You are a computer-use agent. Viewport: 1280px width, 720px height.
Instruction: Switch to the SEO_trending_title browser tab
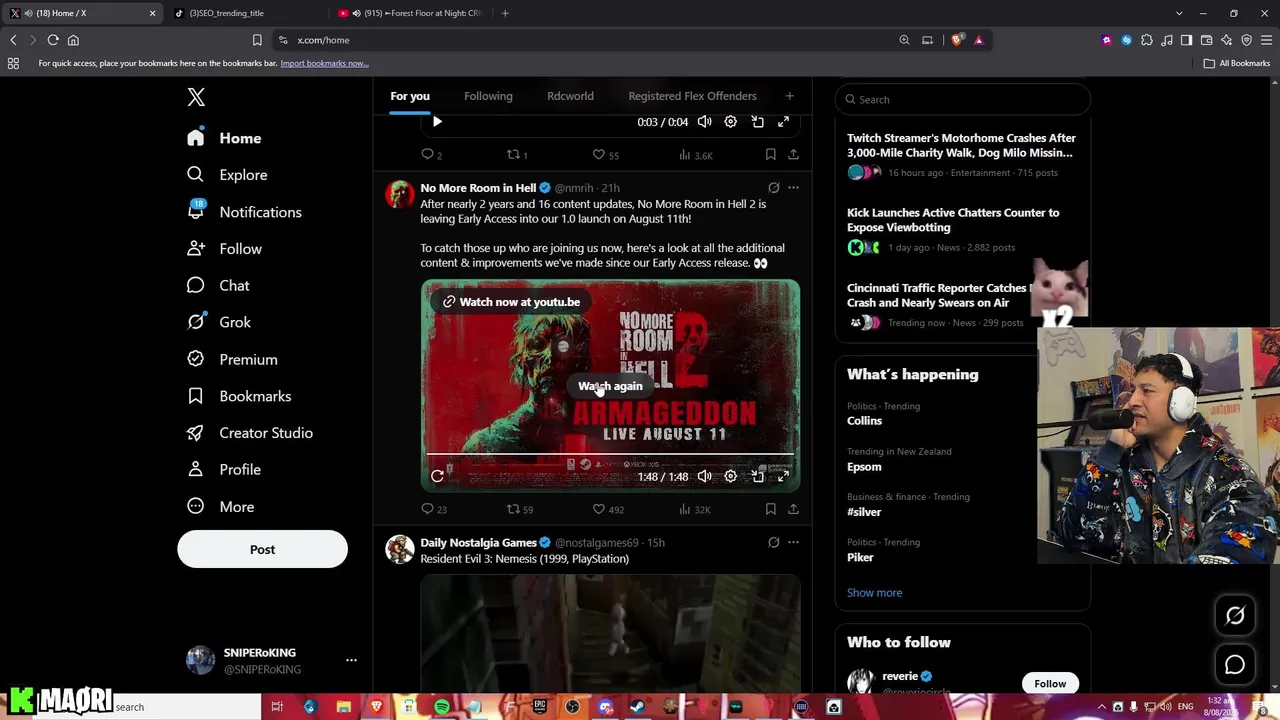coord(244,13)
